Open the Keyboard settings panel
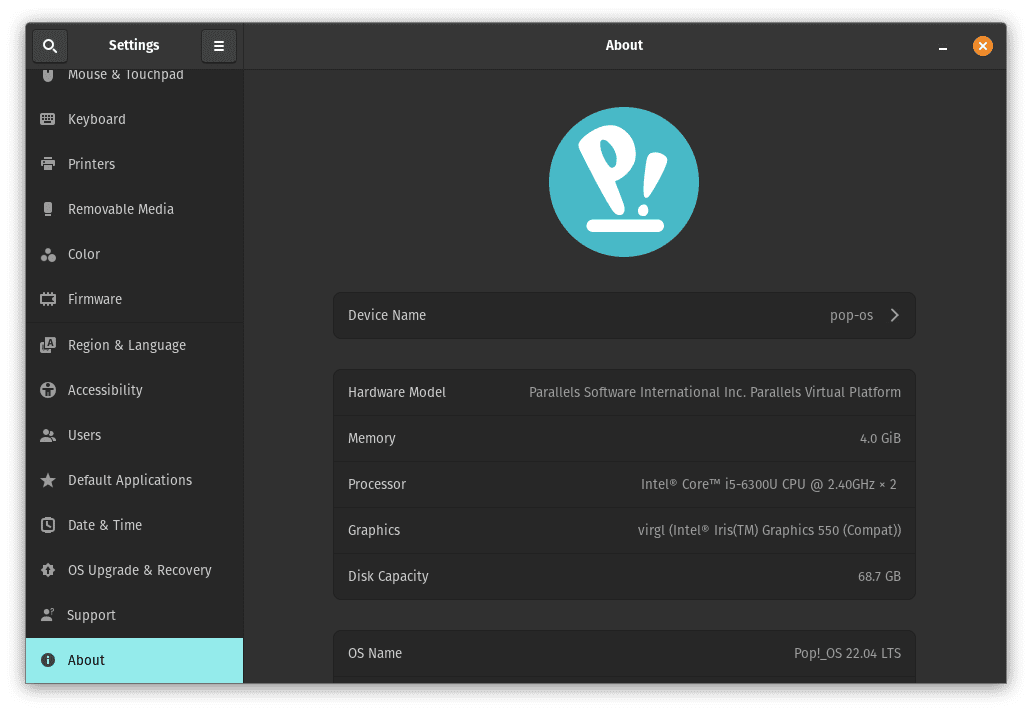 [134, 119]
